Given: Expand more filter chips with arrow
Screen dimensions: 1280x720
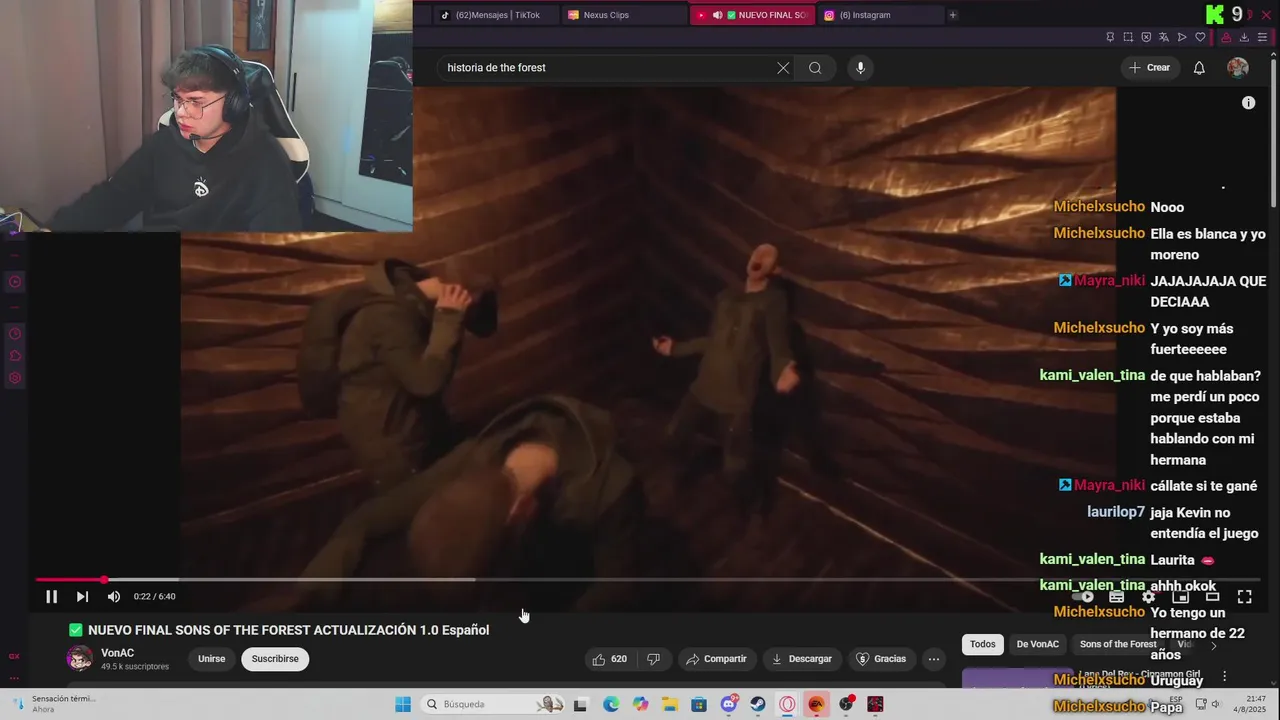Looking at the screenshot, I should 1214,645.
